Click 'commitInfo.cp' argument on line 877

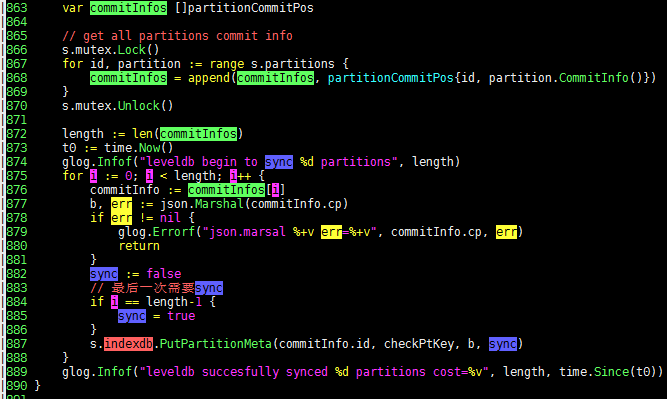pyautogui.click(x=296, y=204)
